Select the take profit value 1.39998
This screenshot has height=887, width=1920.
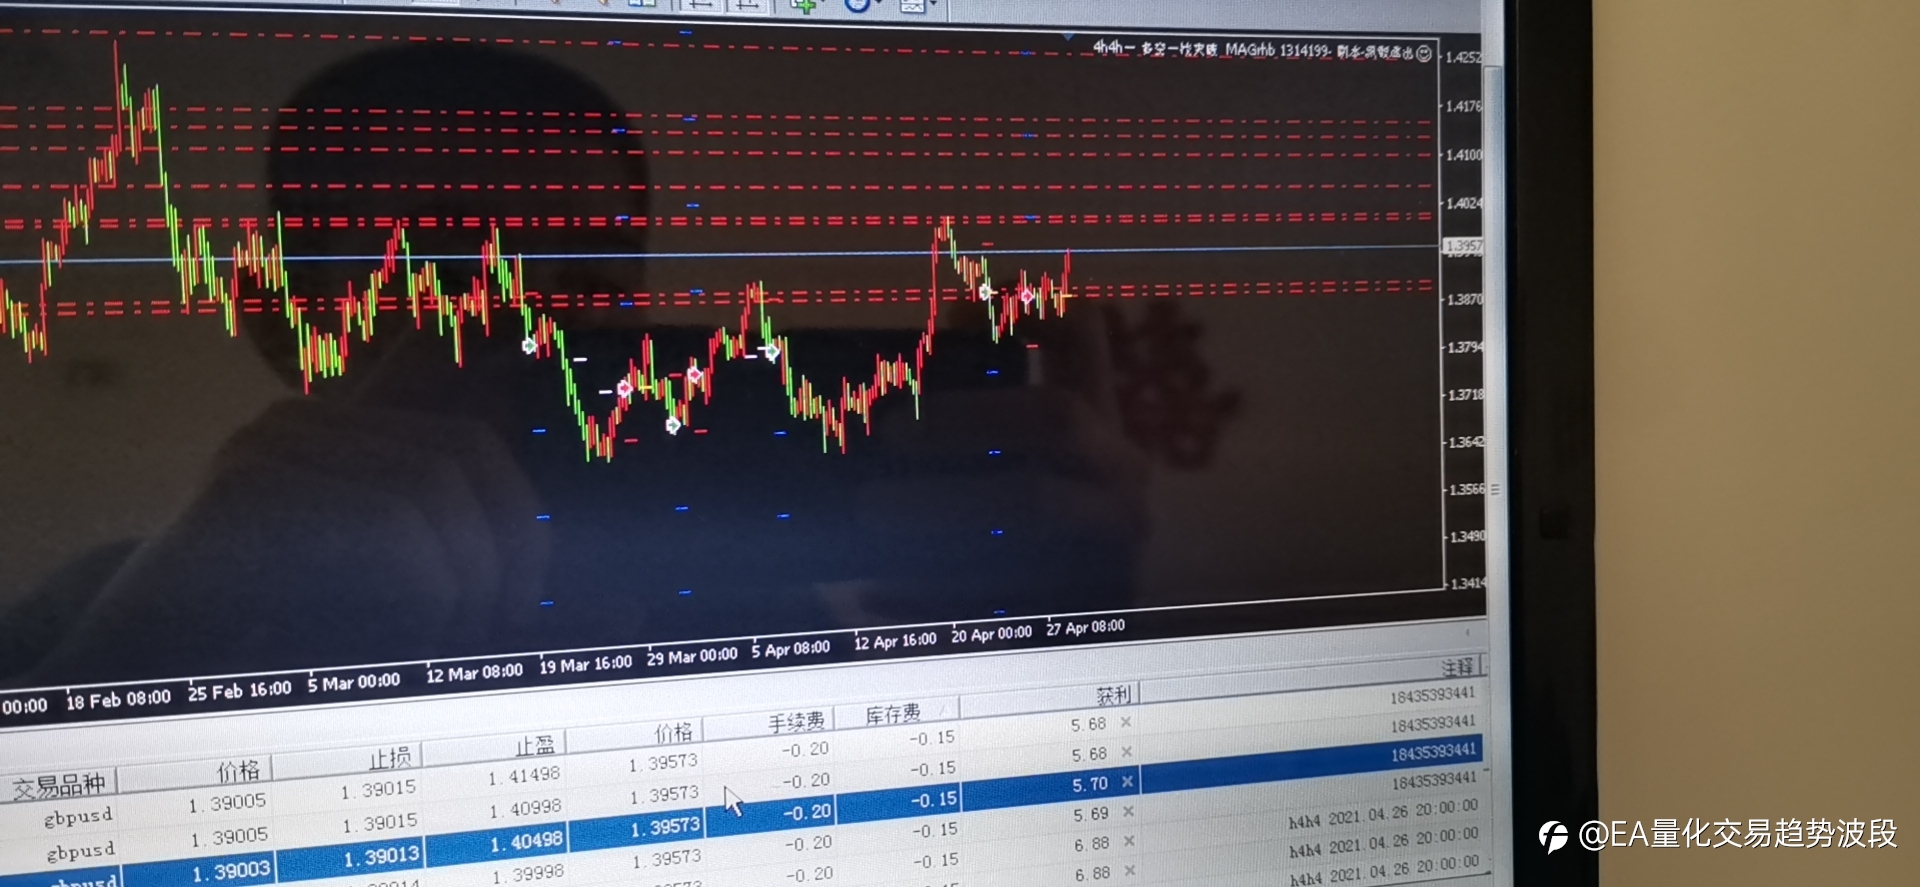[x=527, y=874]
